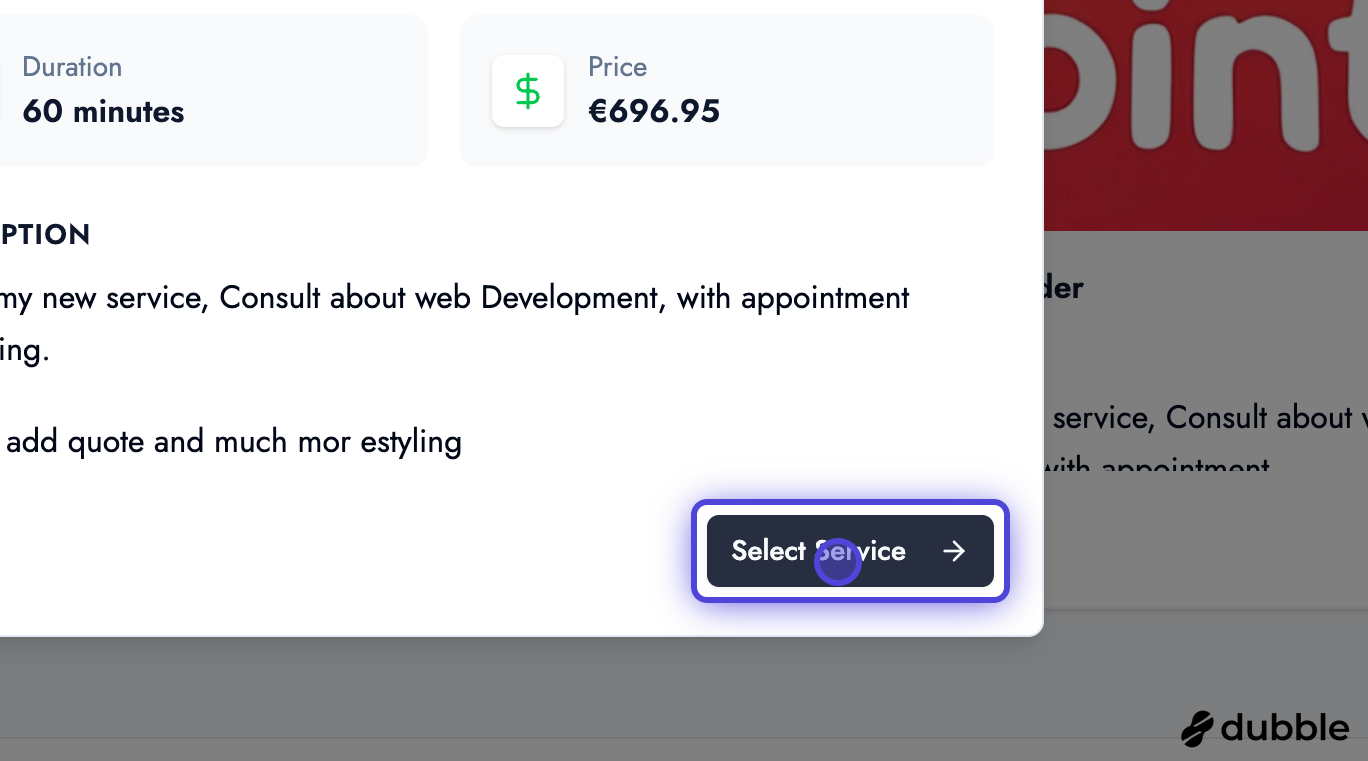Click the 60 minutes duration value
1368x761 pixels.
point(103,112)
